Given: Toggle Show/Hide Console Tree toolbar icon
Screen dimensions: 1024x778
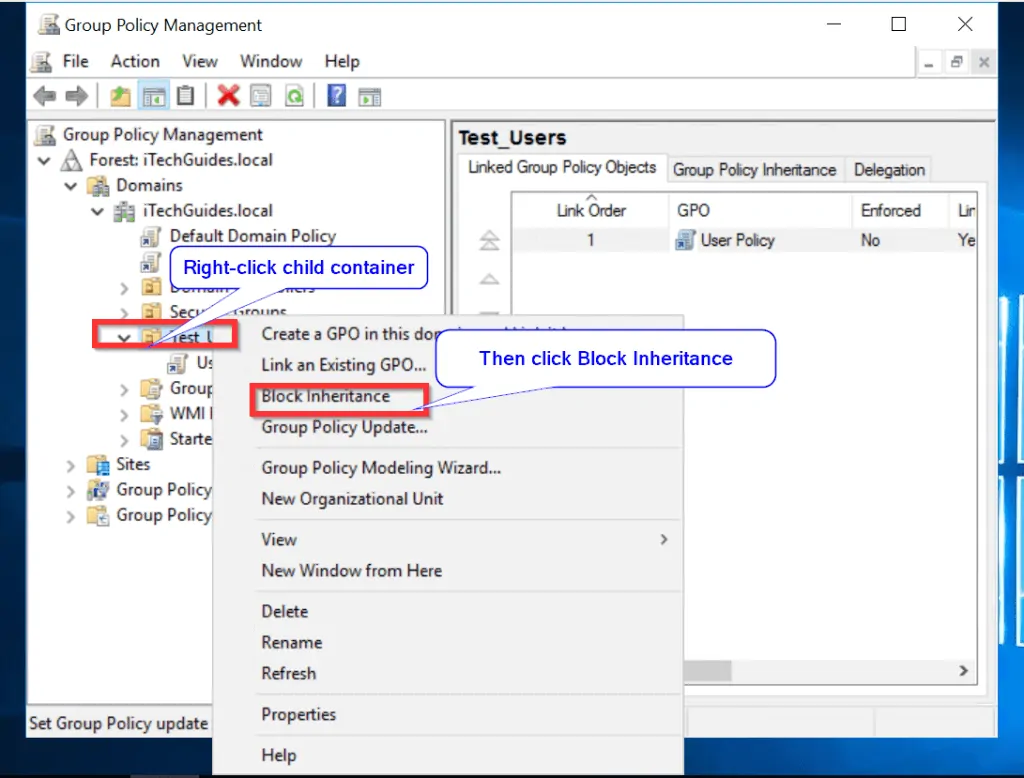Looking at the screenshot, I should (x=155, y=97).
